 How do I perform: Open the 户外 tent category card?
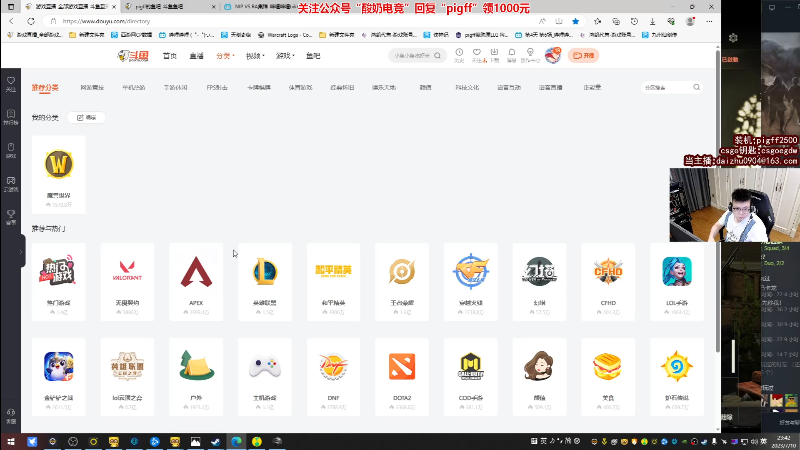click(x=196, y=377)
